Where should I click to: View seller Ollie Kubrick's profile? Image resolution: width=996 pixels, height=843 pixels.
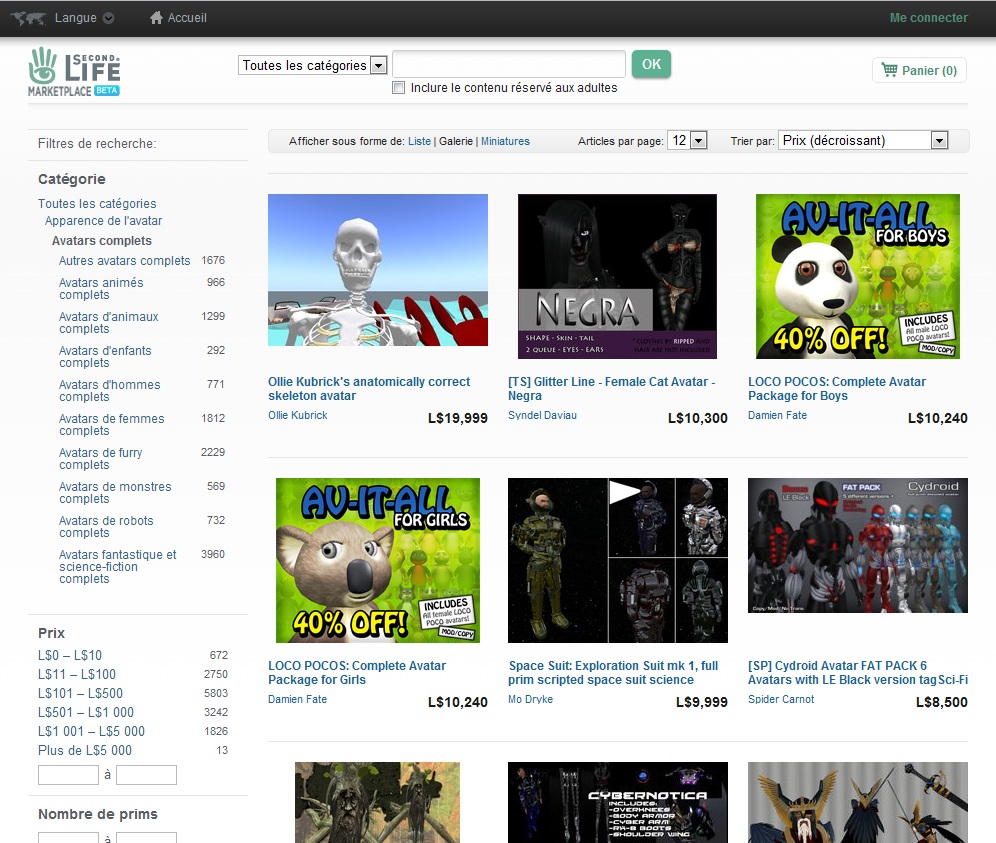pos(298,415)
